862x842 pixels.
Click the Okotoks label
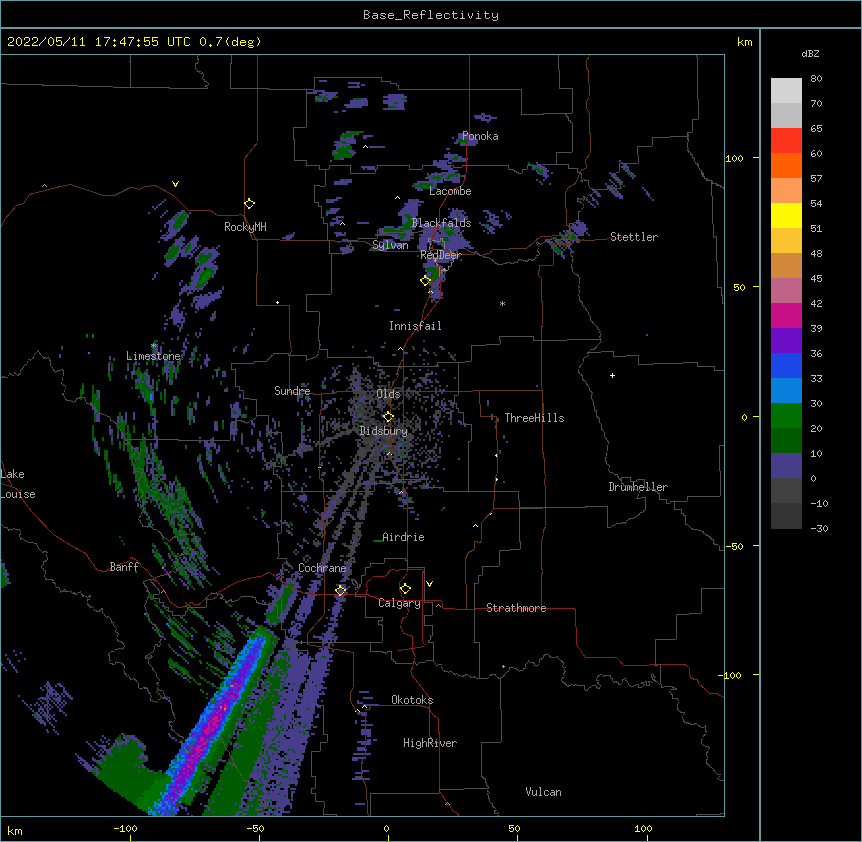point(412,700)
